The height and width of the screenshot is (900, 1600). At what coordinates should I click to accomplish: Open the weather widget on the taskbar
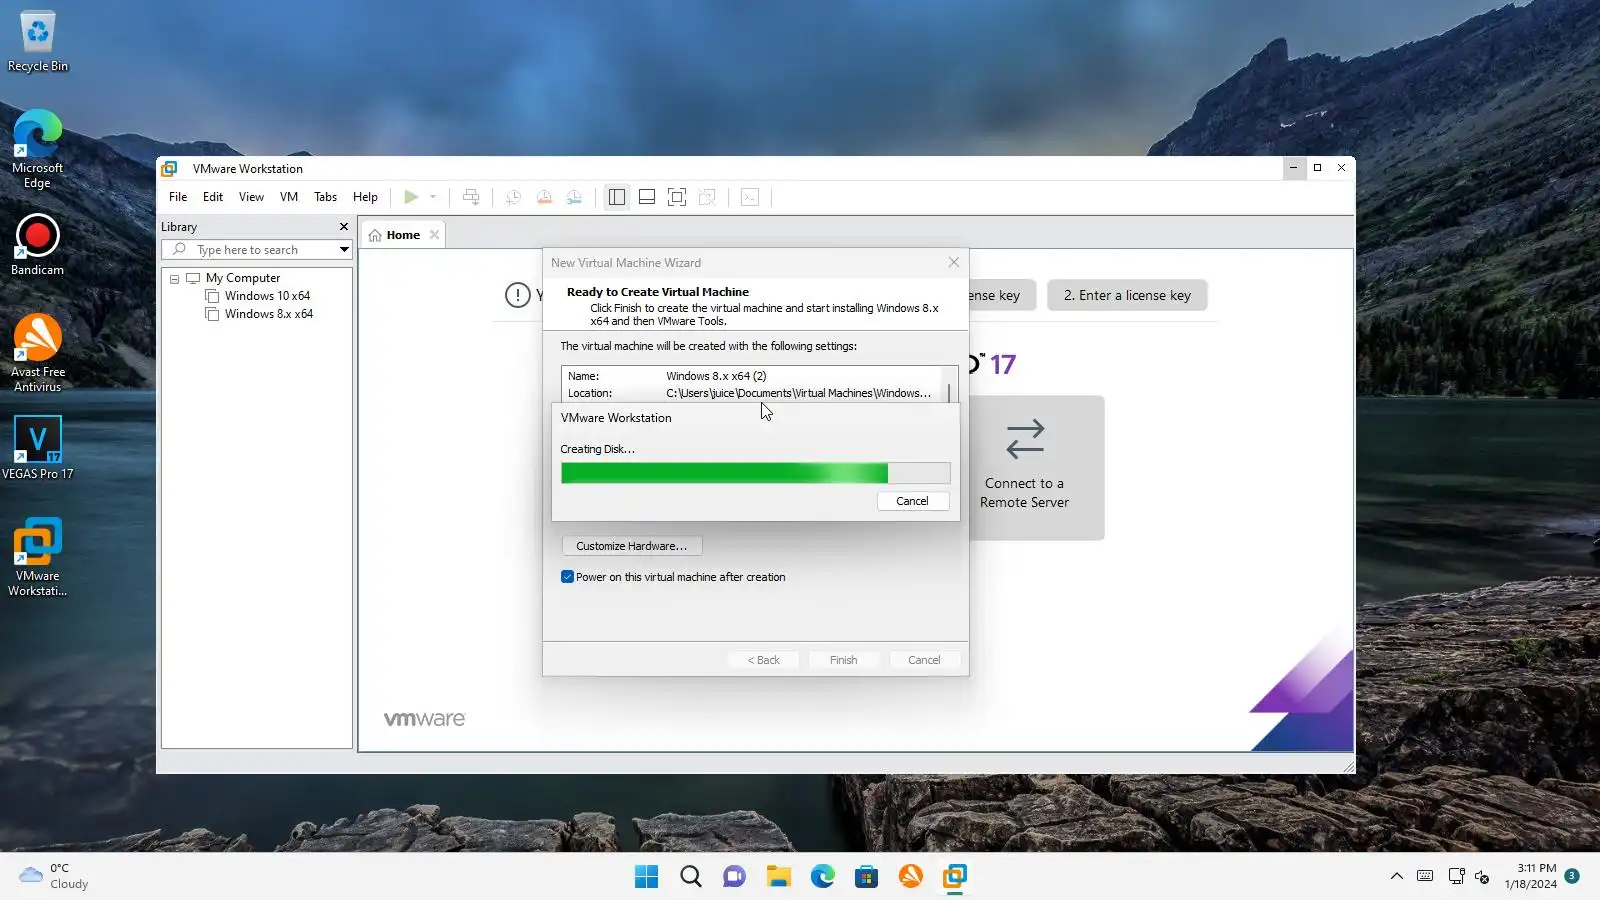pos(55,876)
